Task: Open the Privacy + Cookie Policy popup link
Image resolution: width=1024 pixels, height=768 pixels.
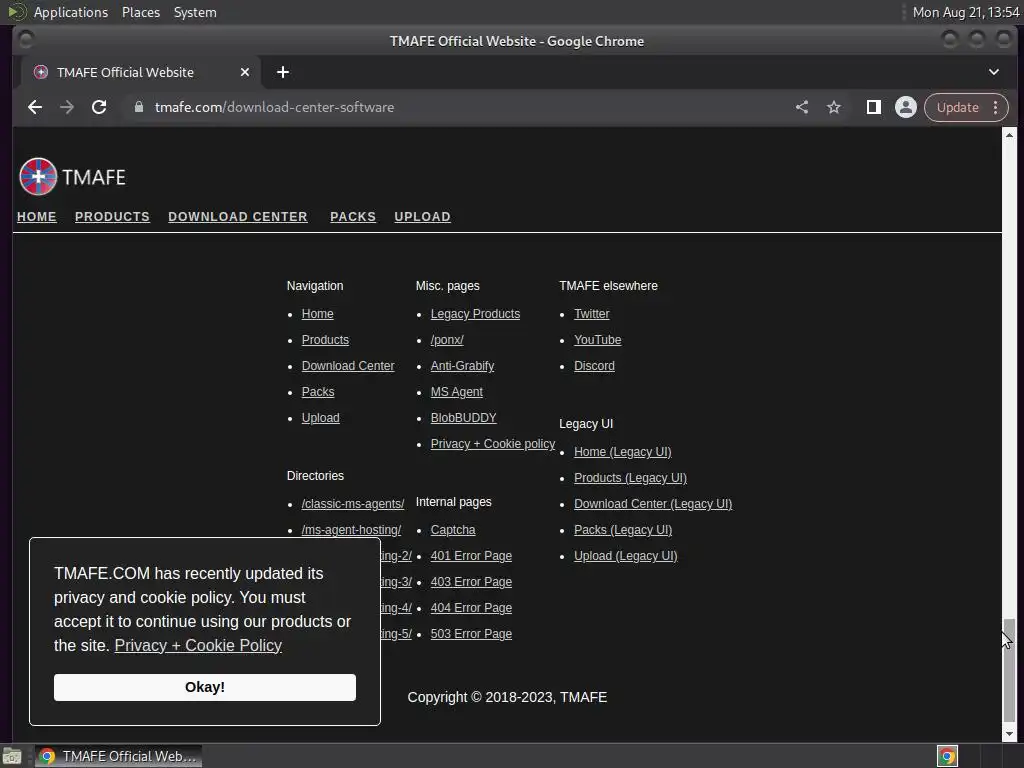Action: pyautogui.click(x=198, y=645)
